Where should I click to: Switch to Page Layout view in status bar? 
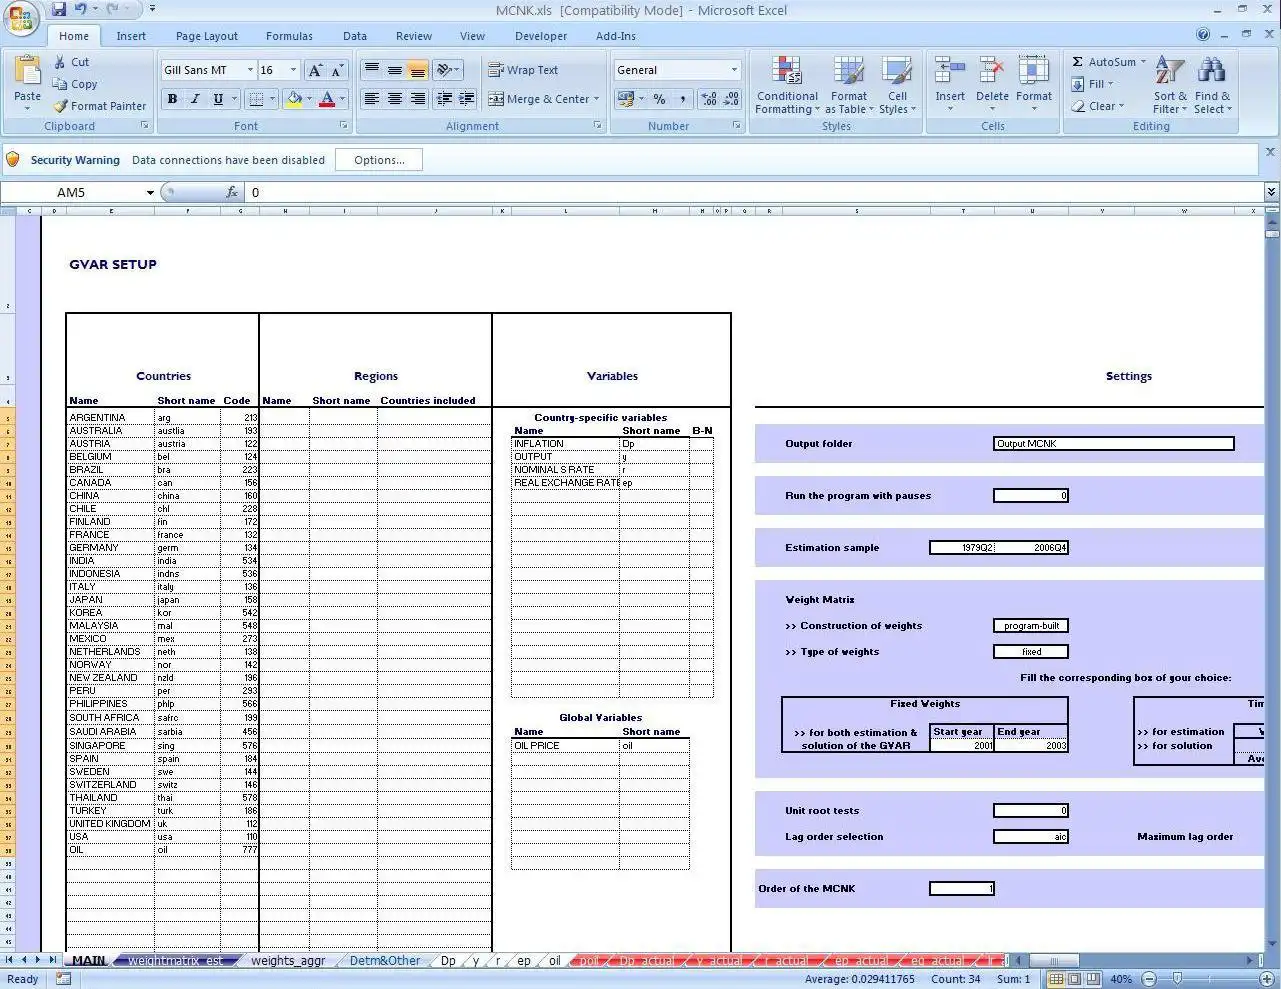1075,979
